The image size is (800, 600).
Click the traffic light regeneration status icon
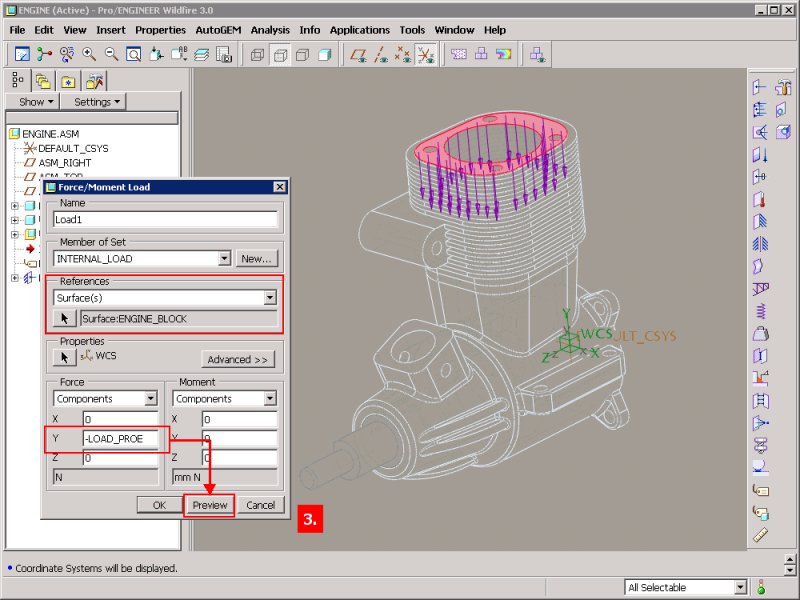tap(761, 587)
